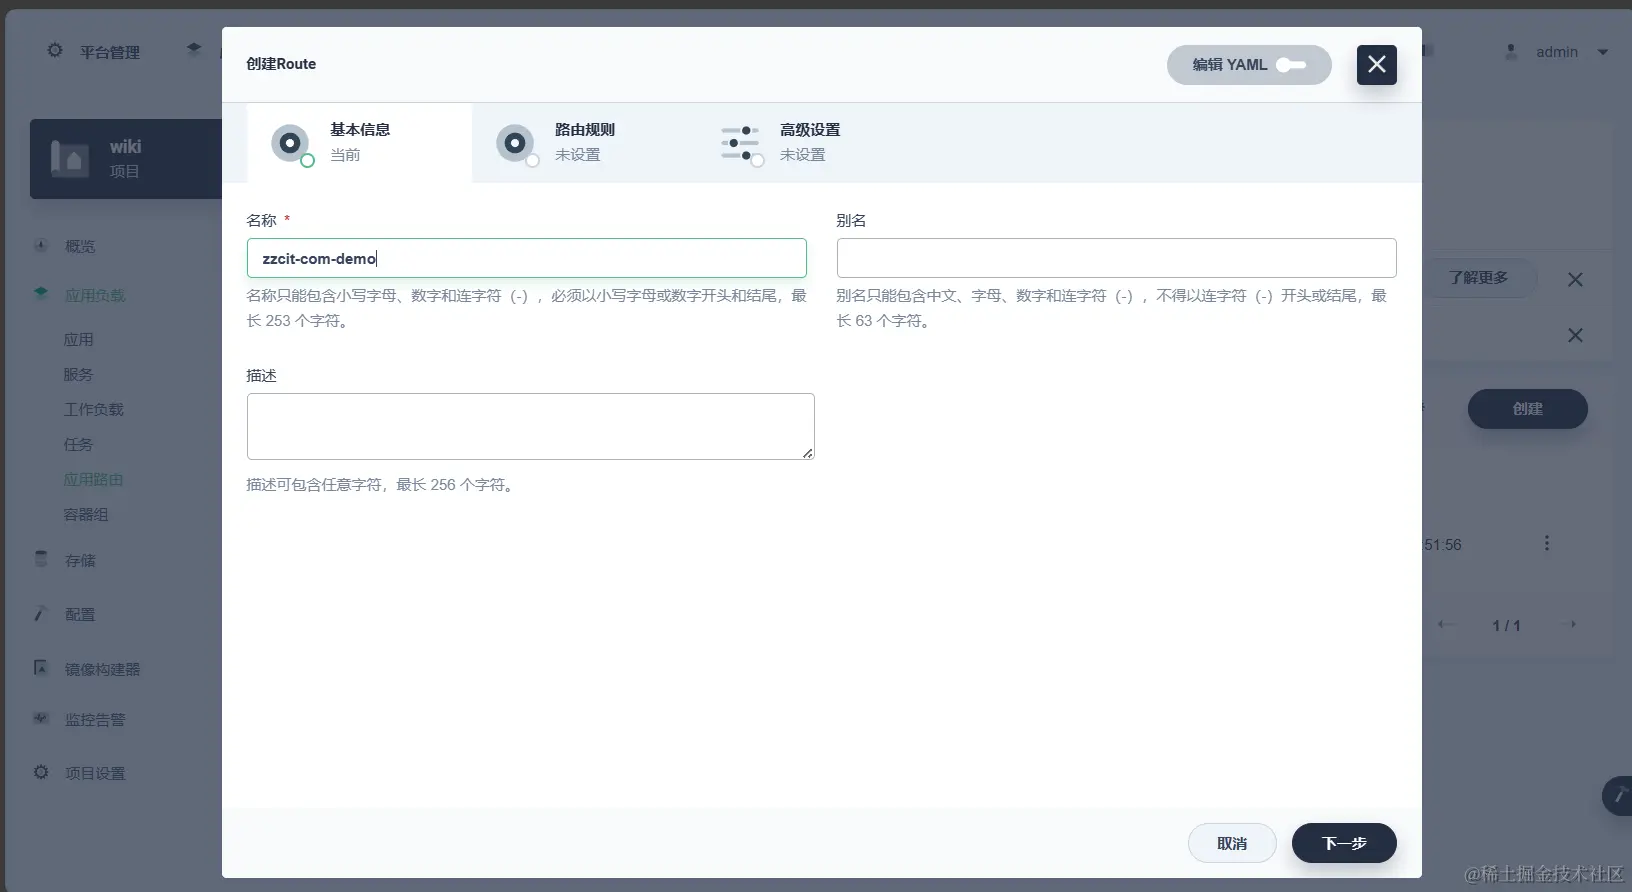The width and height of the screenshot is (1632, 892).
Task: Expand 应用负载 in the sidebar
Action: 95,295
